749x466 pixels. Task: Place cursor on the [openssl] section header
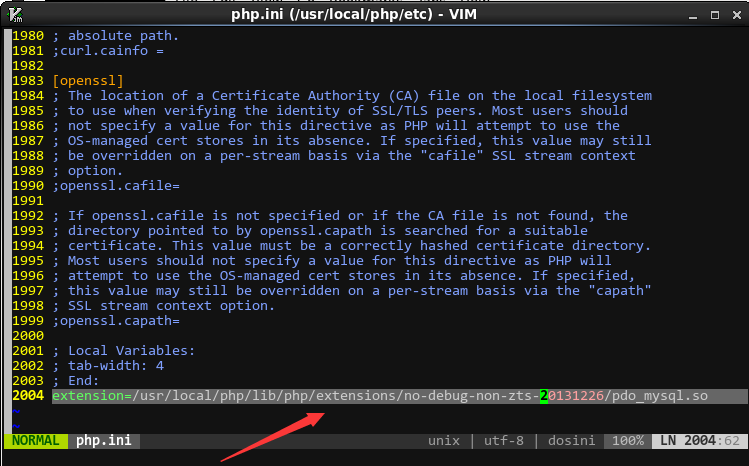coord(88,80)
